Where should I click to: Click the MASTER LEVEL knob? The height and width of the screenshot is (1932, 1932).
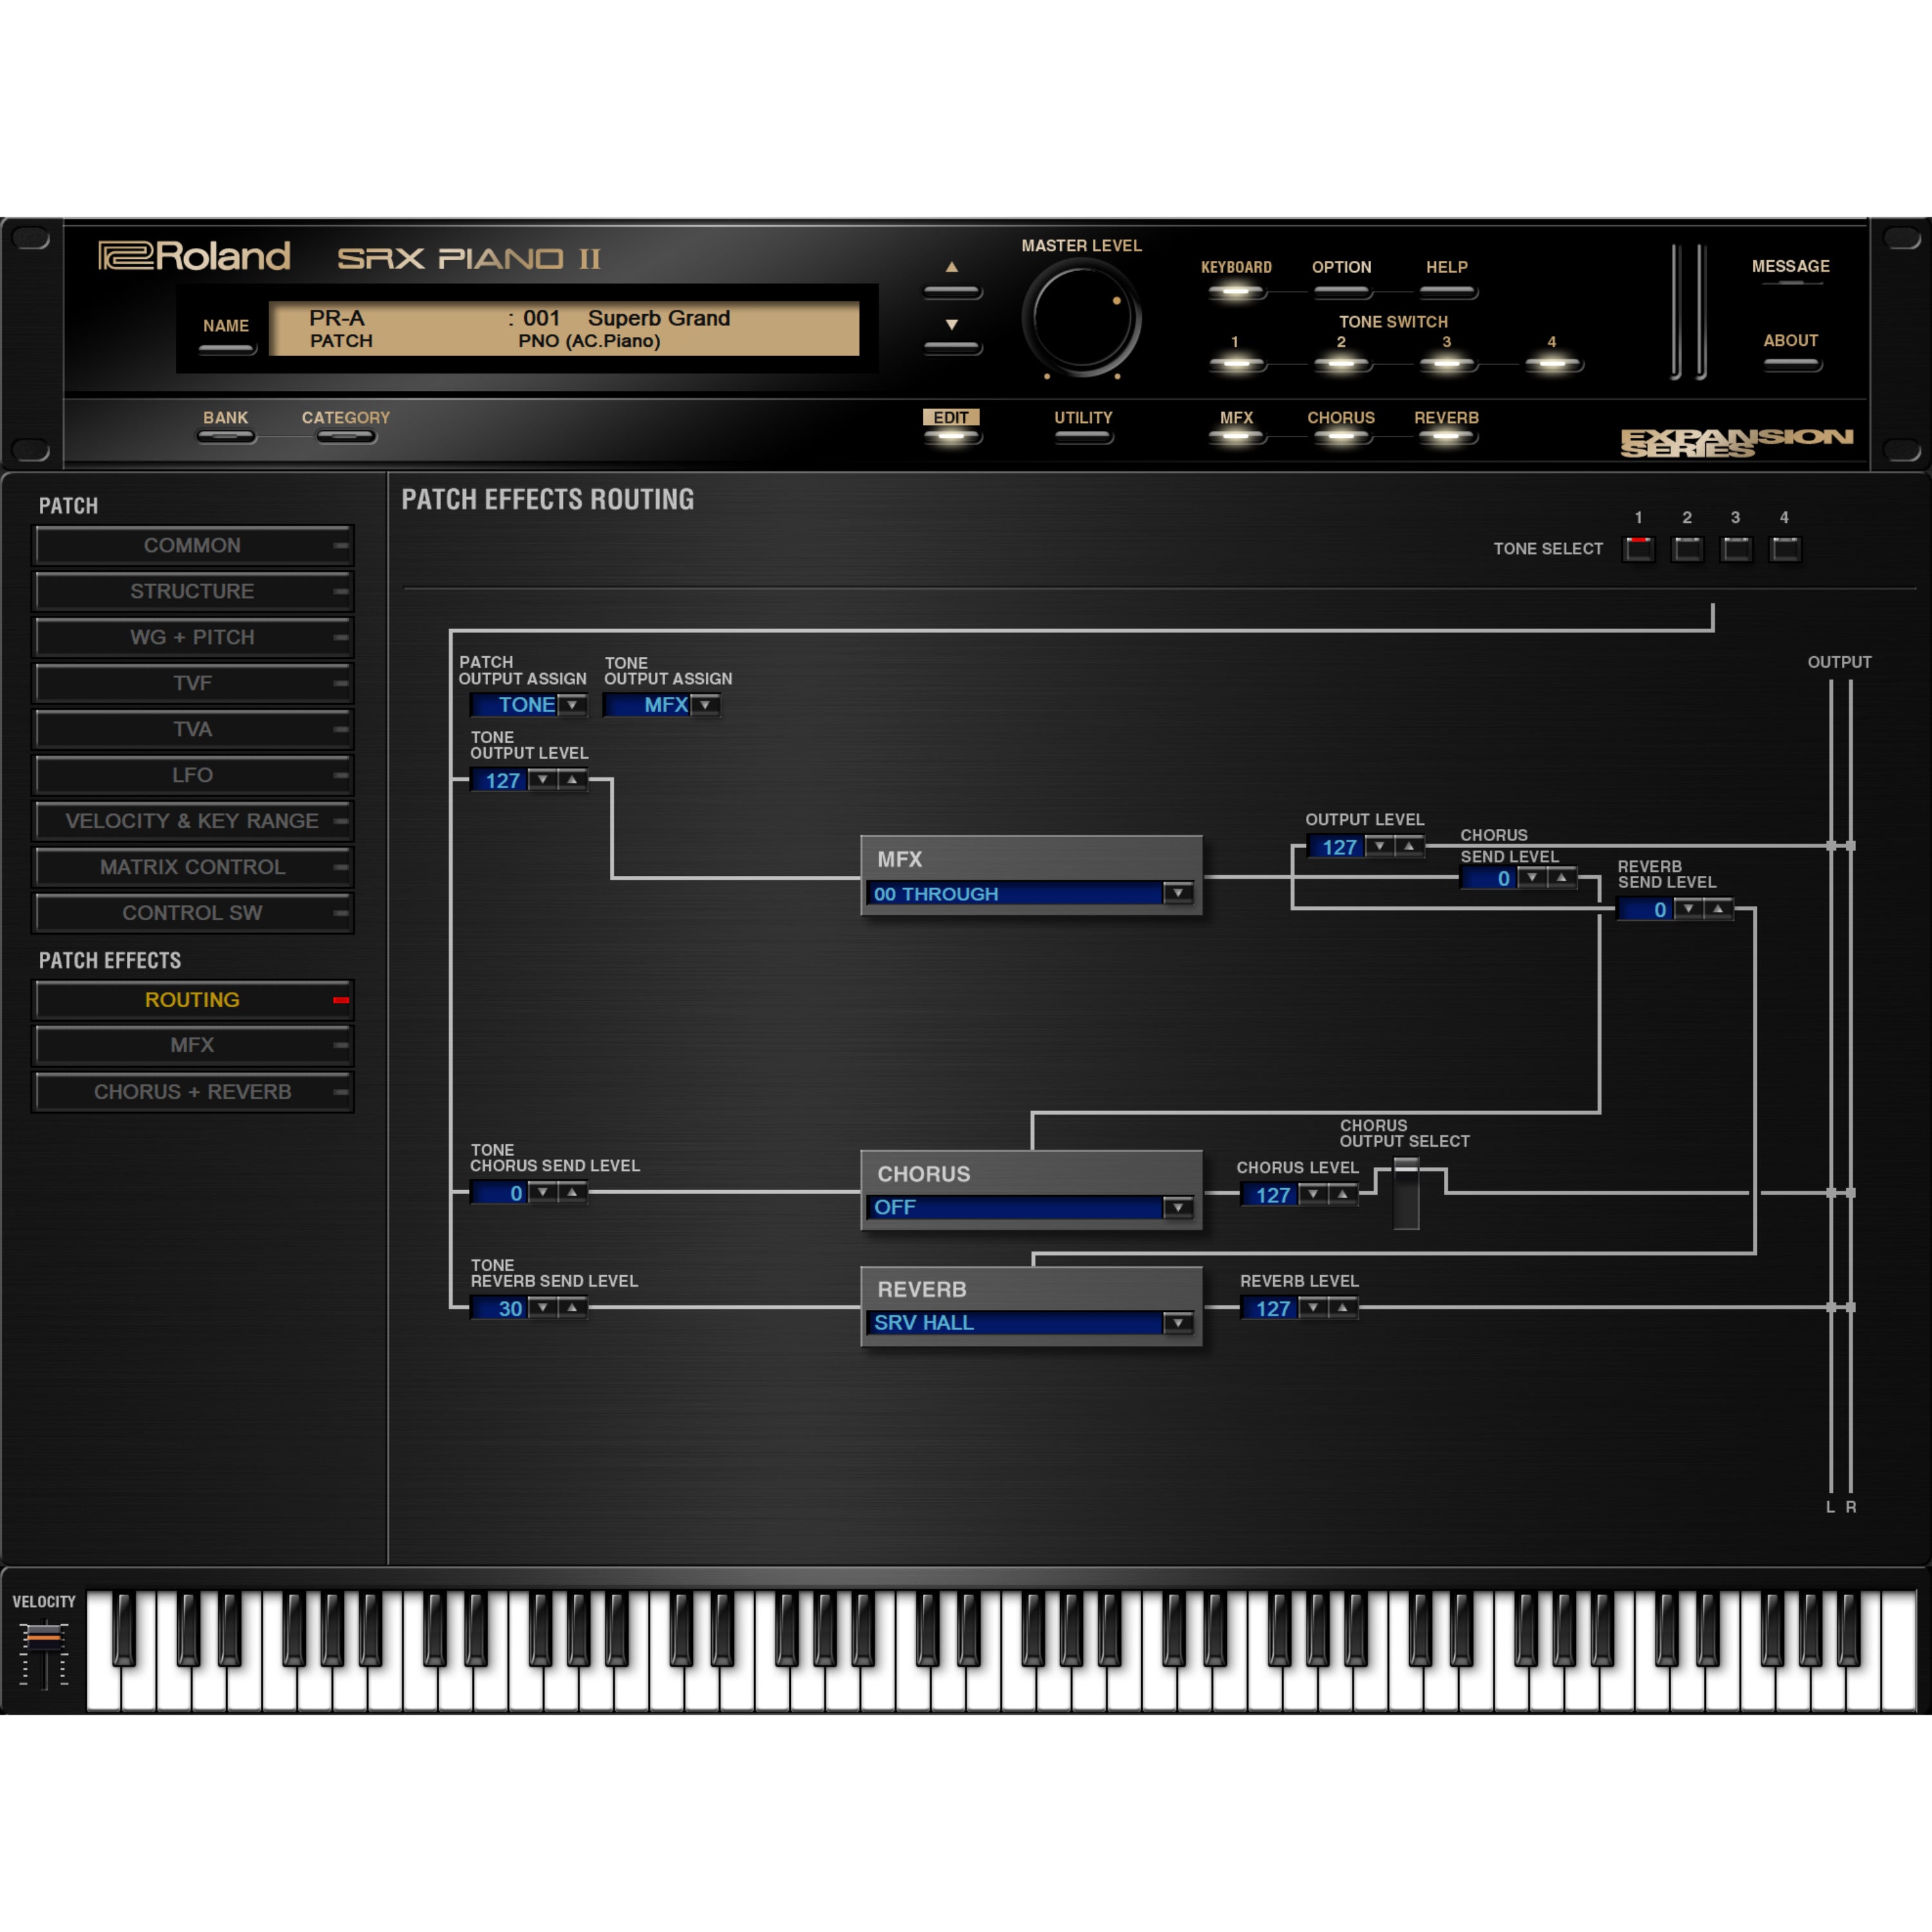click(1082, 319)
